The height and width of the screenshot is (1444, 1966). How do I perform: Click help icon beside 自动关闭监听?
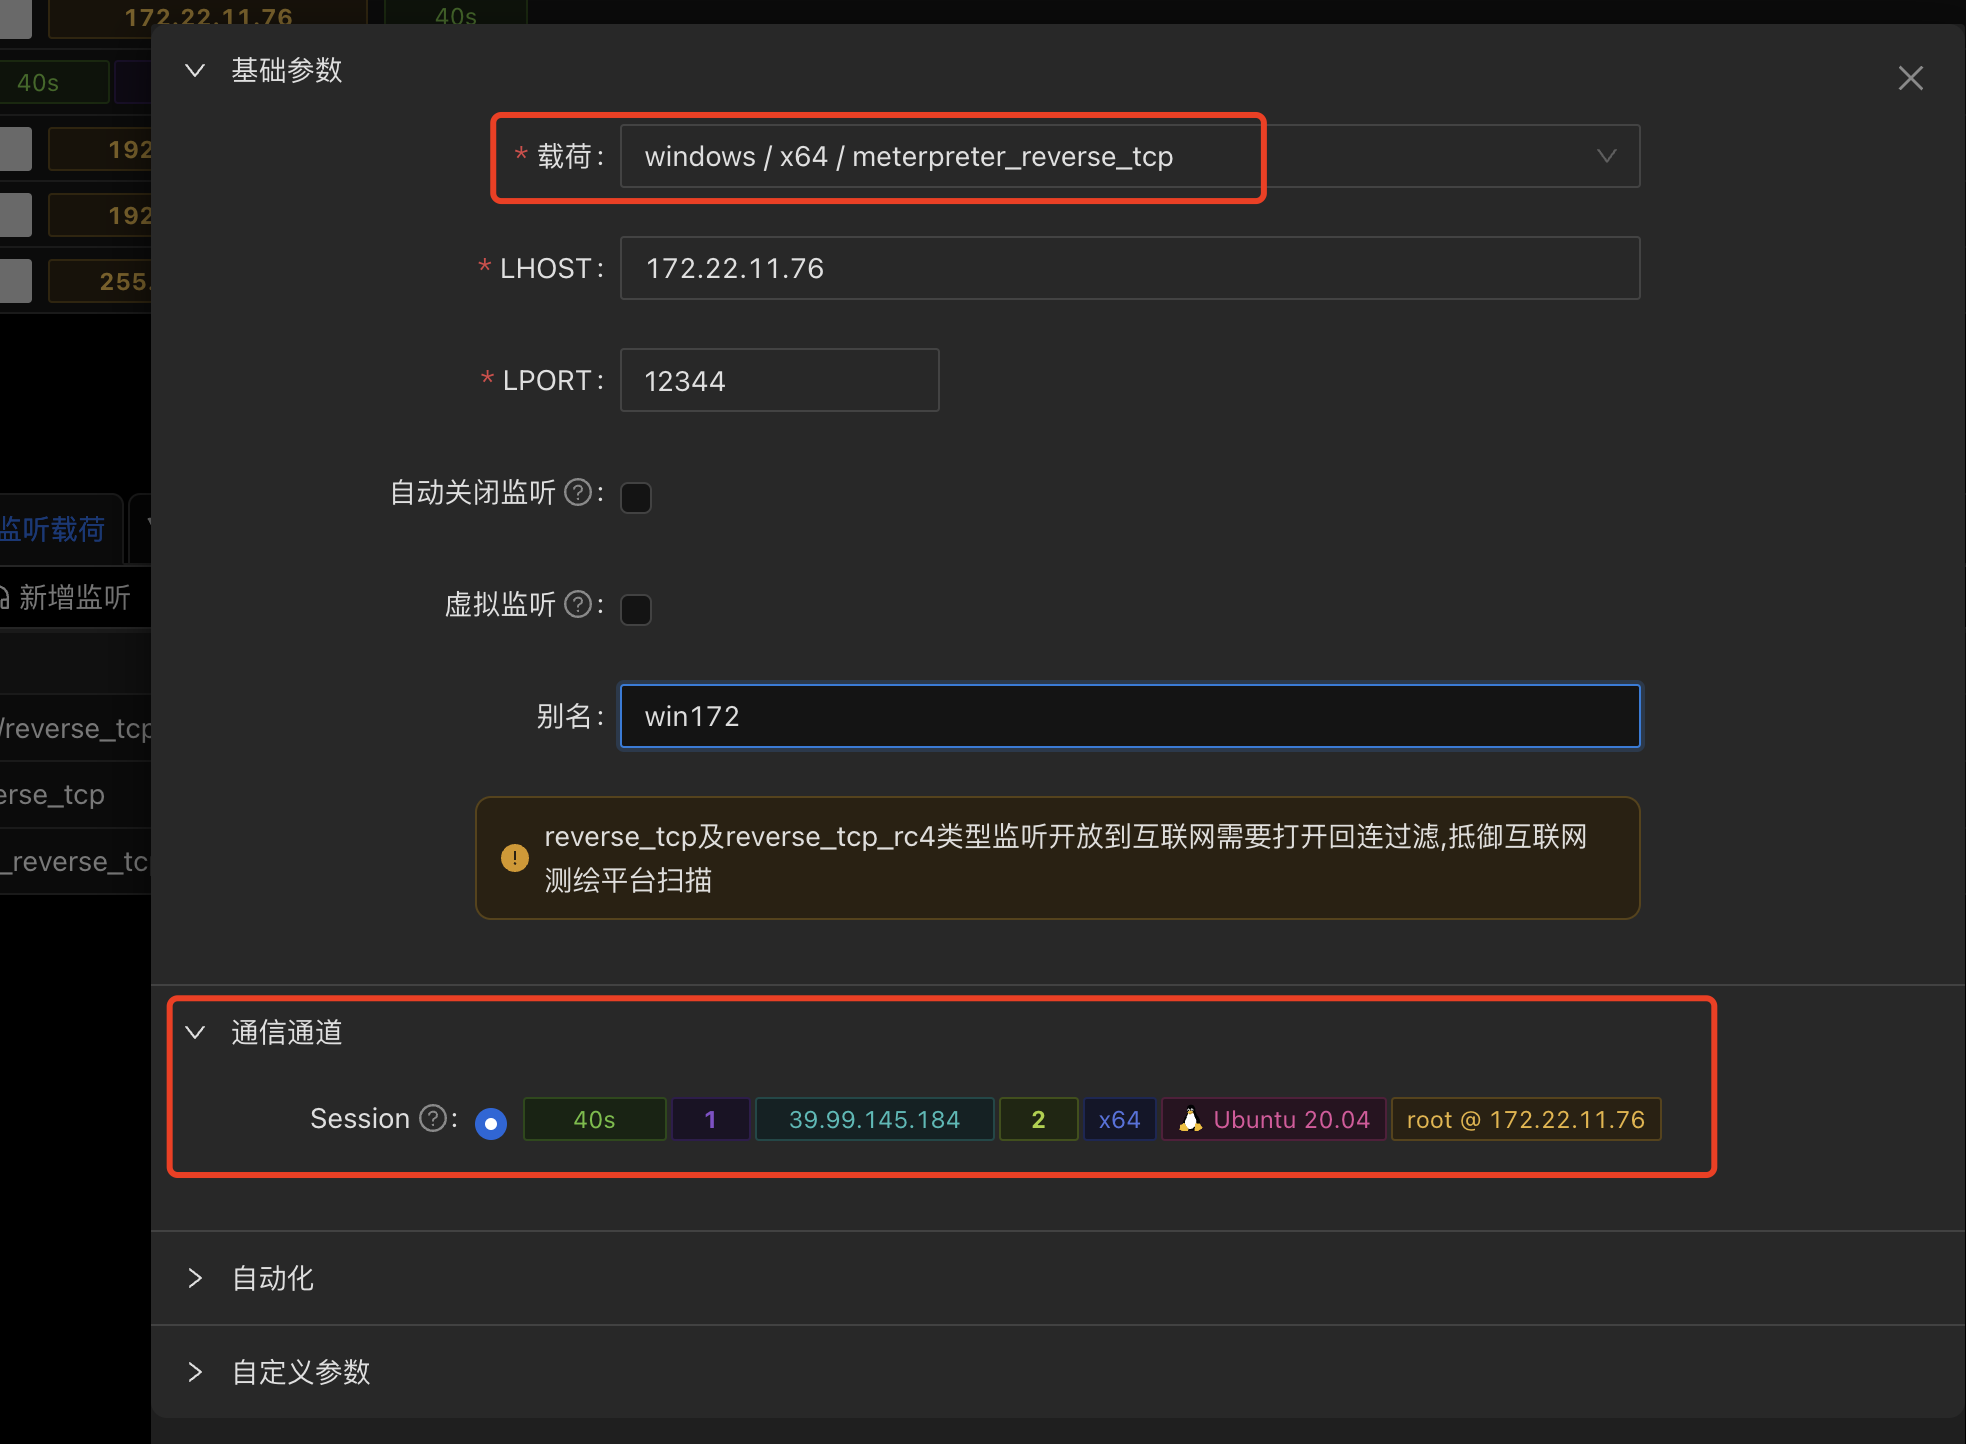click(x=578, y=492)
